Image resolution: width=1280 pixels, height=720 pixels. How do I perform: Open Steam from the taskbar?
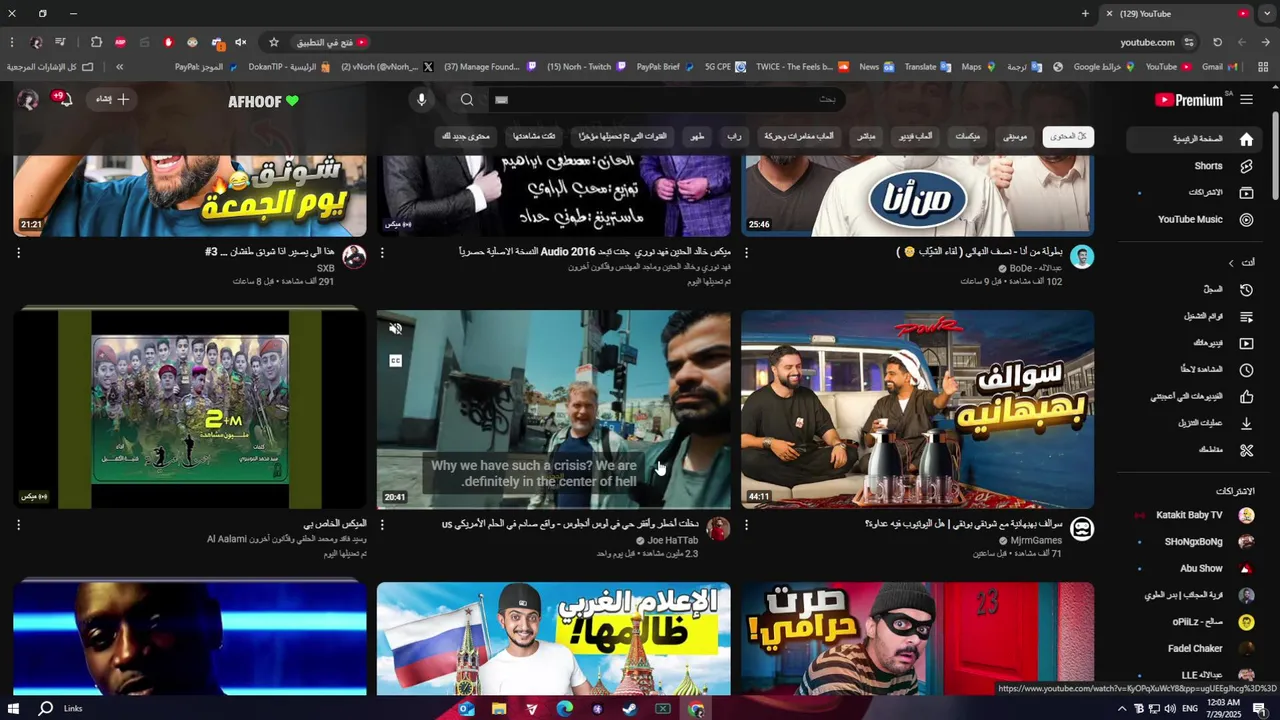pyautogui.click(x=630, y=708)
